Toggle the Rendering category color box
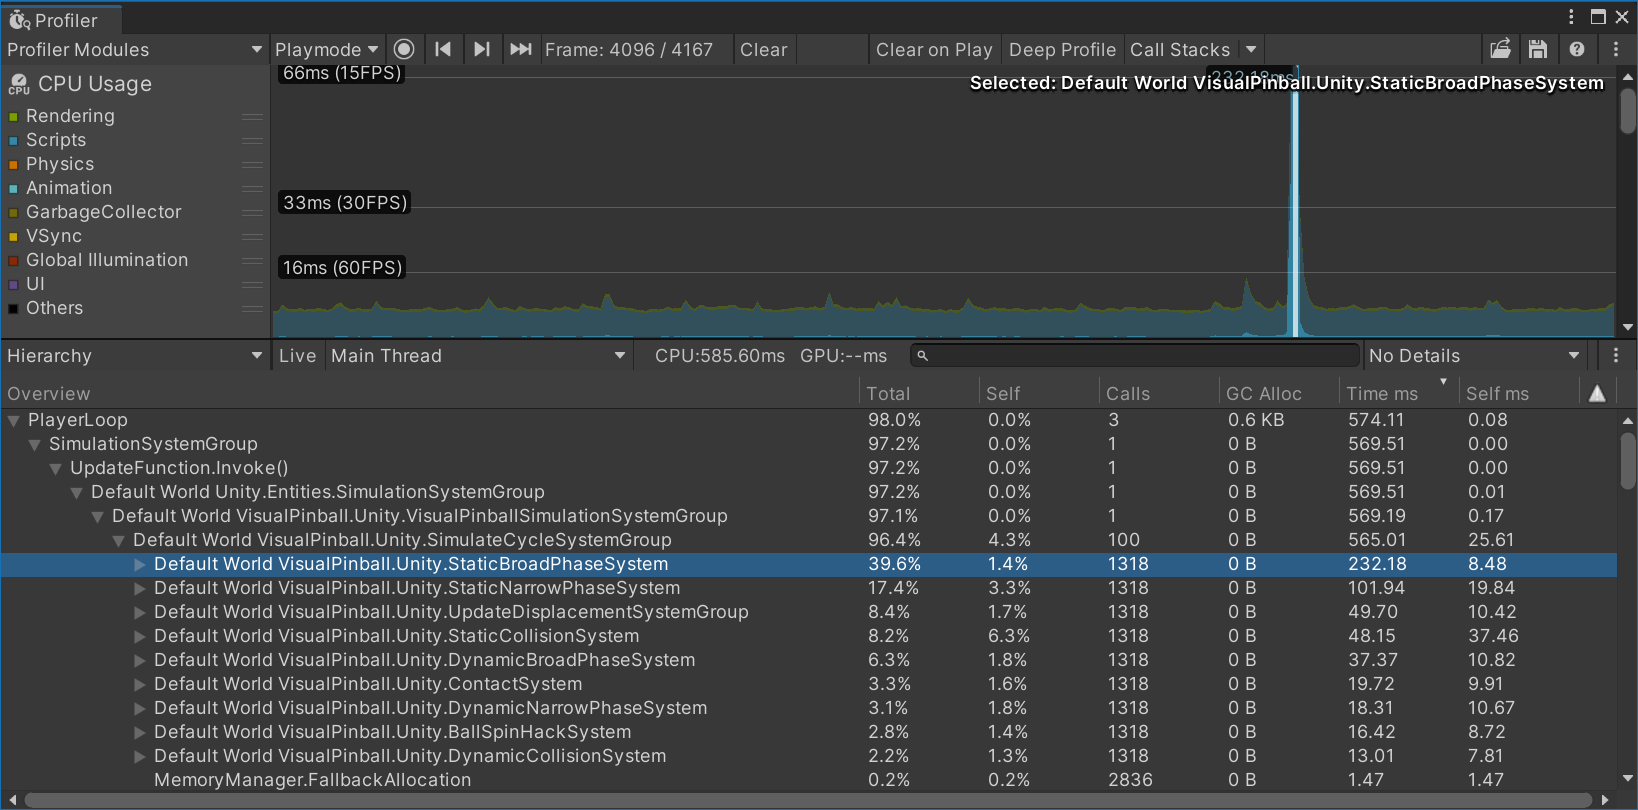Screen dimensions: 1638x810 click(x=14, y=117)
